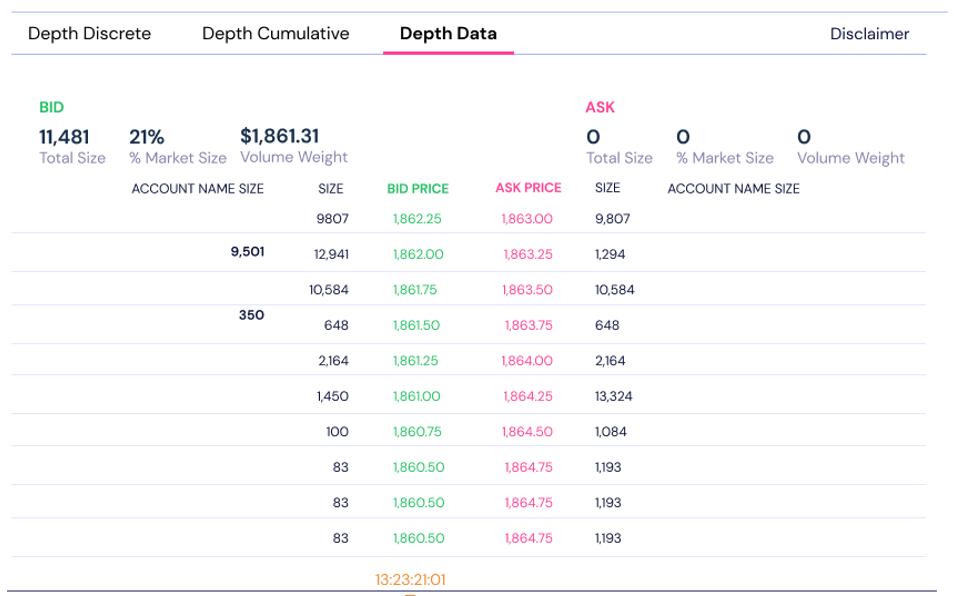Select ask price 1,864.00
The height and width of the screenshot is (596, 954).
(527, 361)
